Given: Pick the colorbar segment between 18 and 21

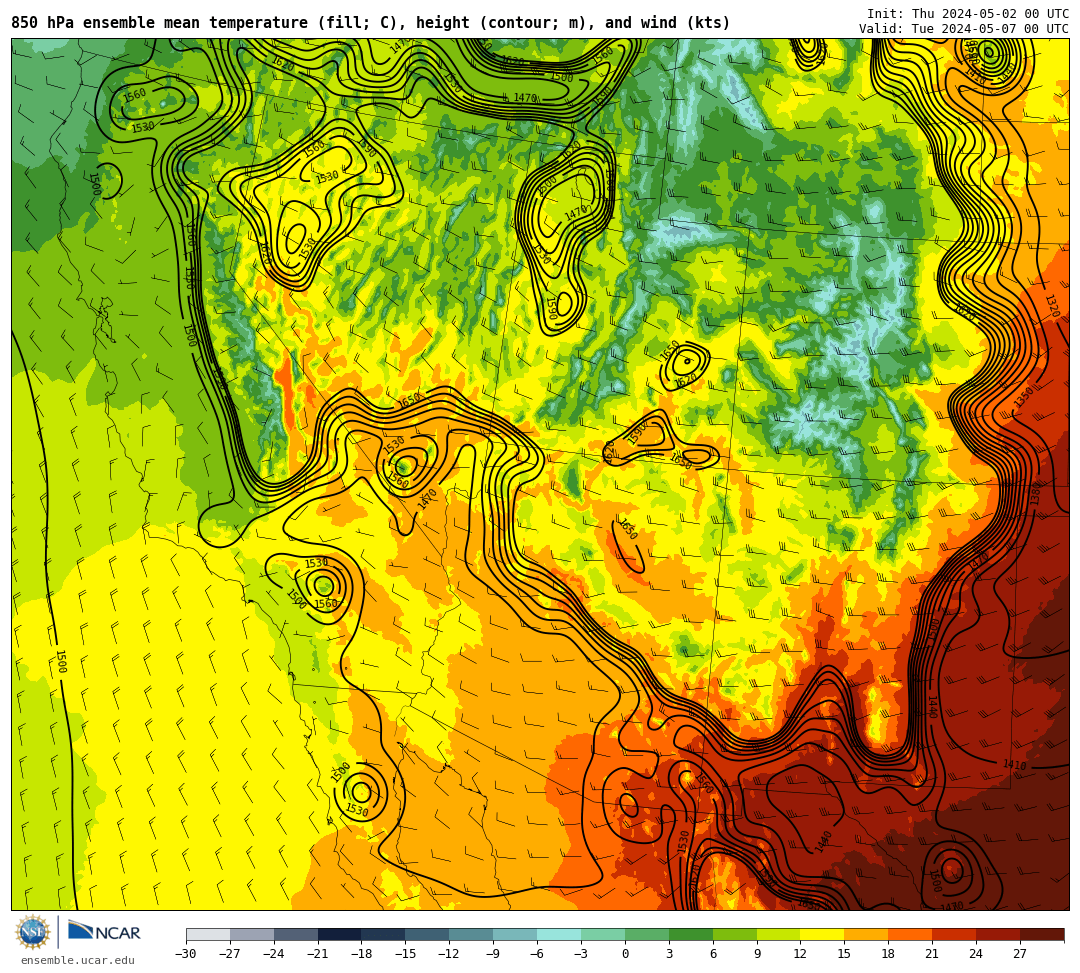Looking at the screenshot, I should (x=911, y=934).
